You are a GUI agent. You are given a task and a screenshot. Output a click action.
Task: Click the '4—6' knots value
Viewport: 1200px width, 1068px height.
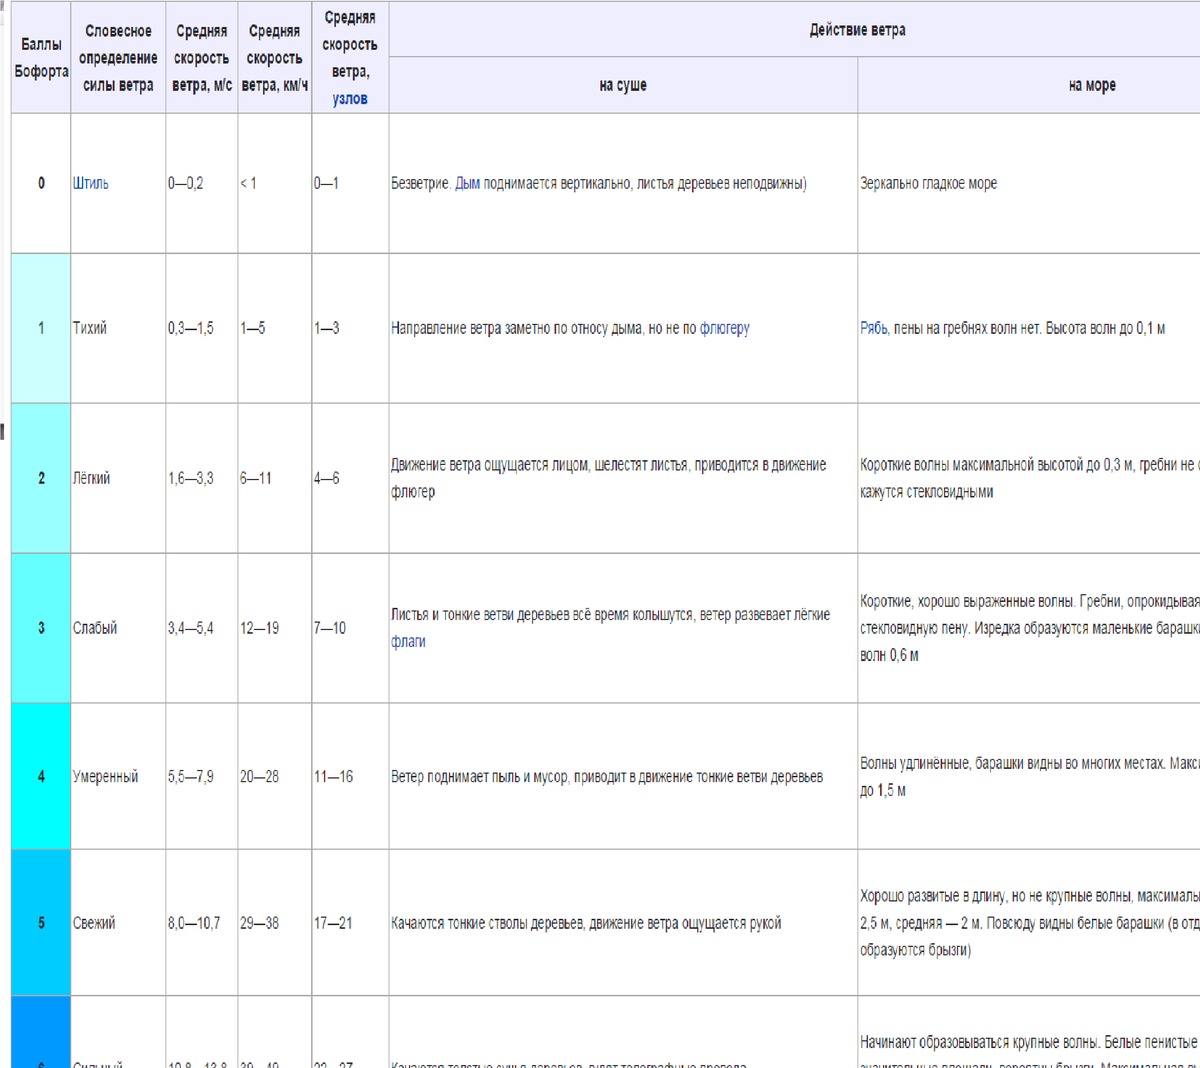tap(326, 478)
